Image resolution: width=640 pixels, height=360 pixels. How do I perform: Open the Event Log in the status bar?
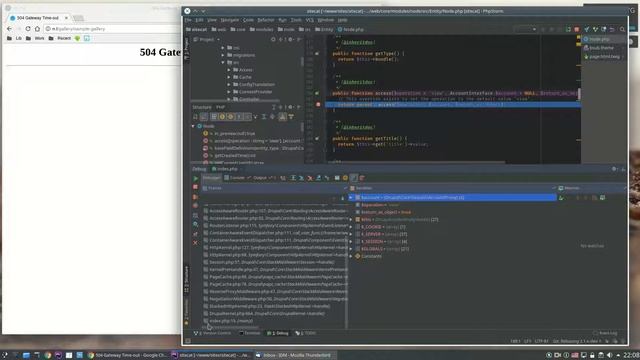click(605, 333)
